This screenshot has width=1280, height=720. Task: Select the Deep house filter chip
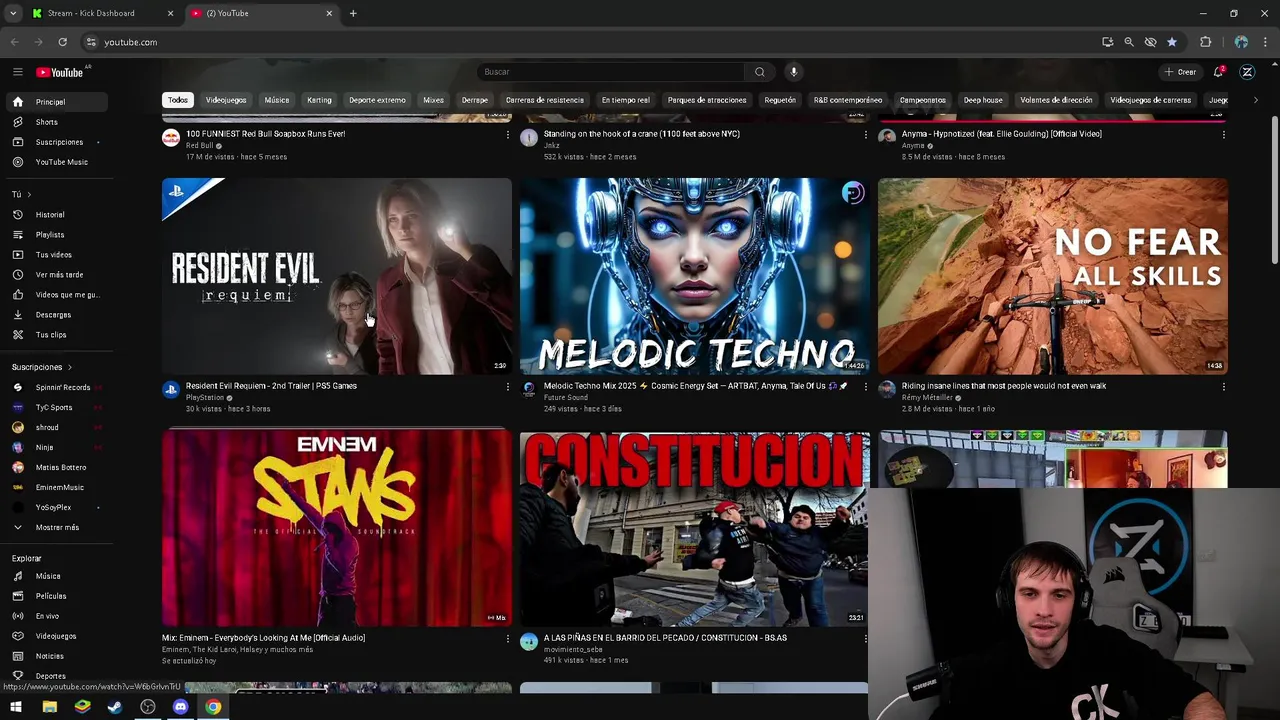point(983,100)
